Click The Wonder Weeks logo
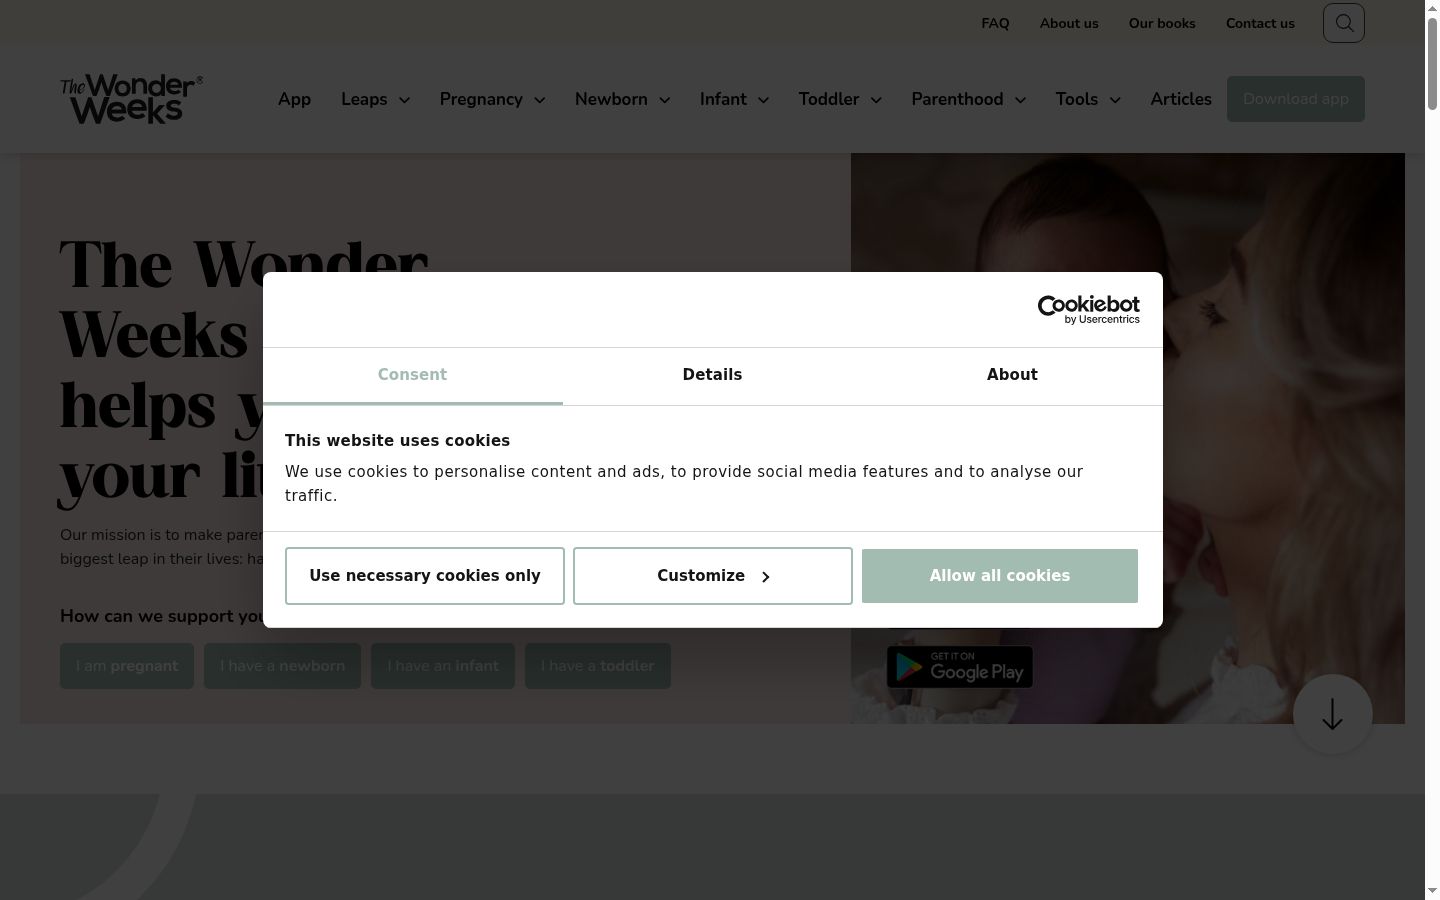The image size is (1440, 900). click(131, 99)
